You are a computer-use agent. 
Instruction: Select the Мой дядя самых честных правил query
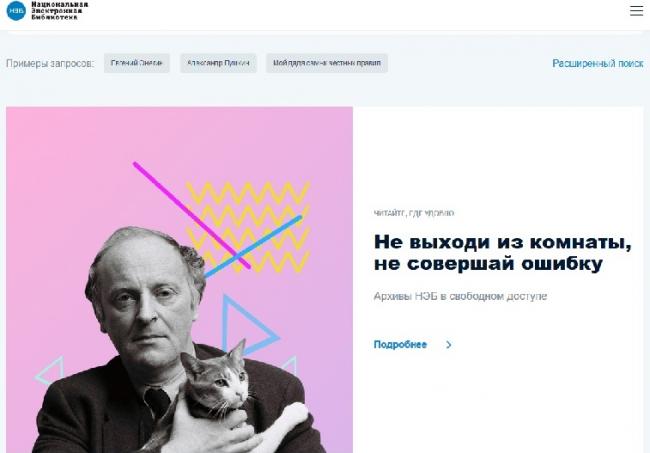pos(327,63)
